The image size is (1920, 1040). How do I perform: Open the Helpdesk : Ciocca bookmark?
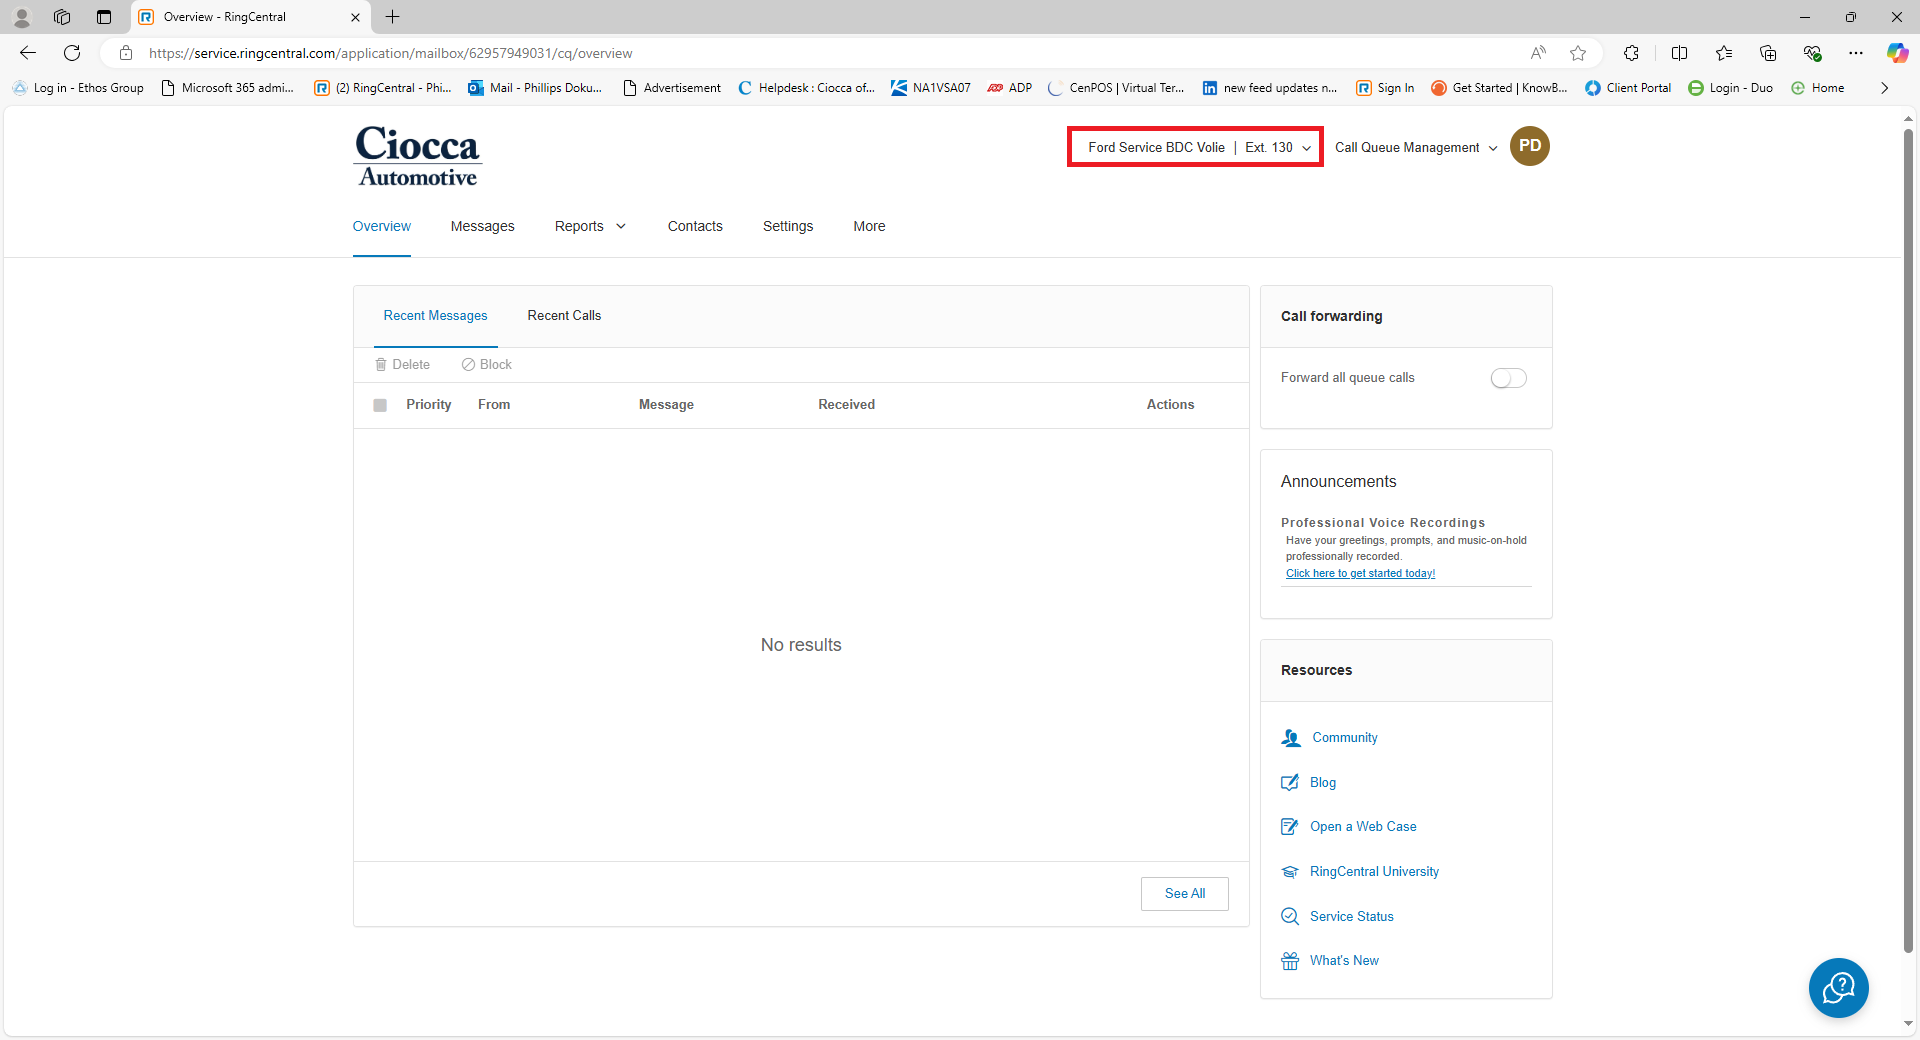pos(806,88)
